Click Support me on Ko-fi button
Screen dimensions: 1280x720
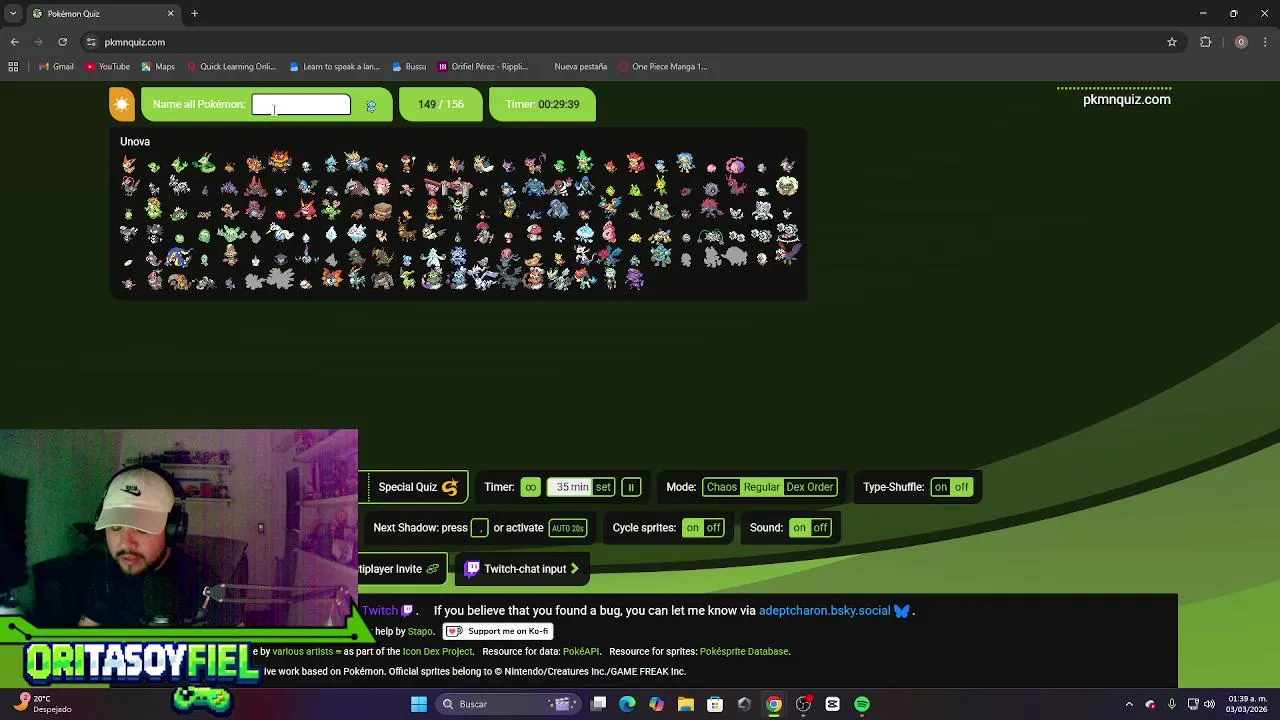click(497, 631)
